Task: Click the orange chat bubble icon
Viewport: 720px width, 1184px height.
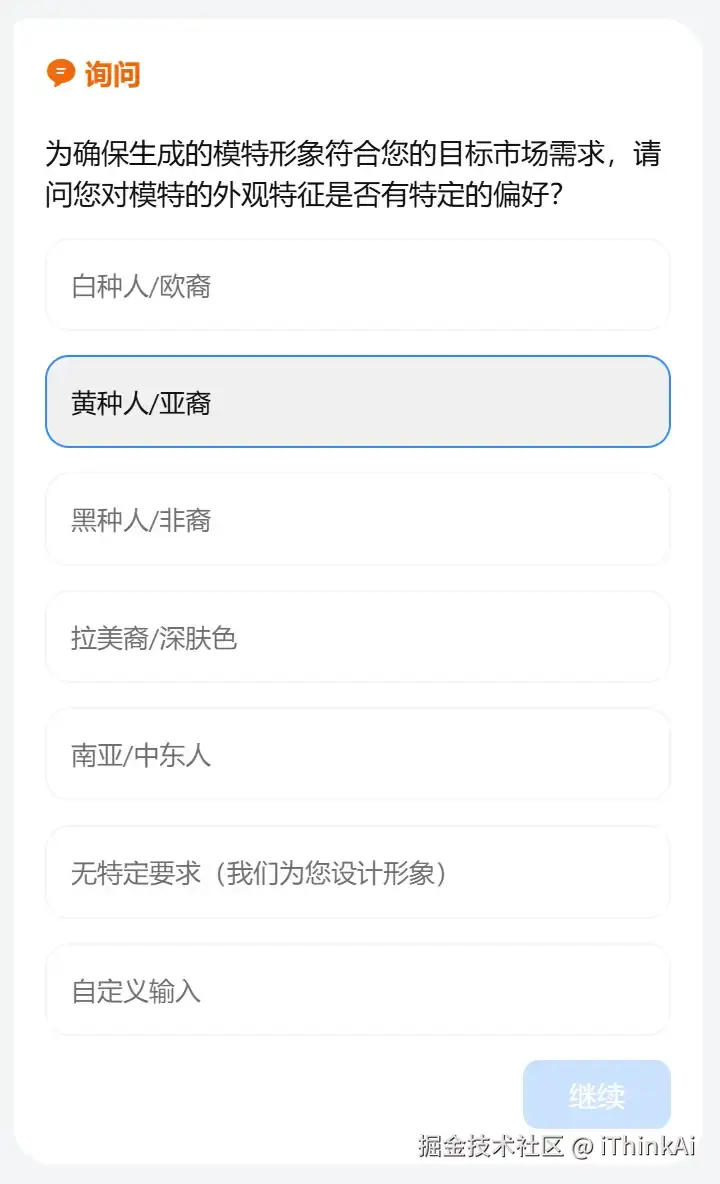Action: 61,73
